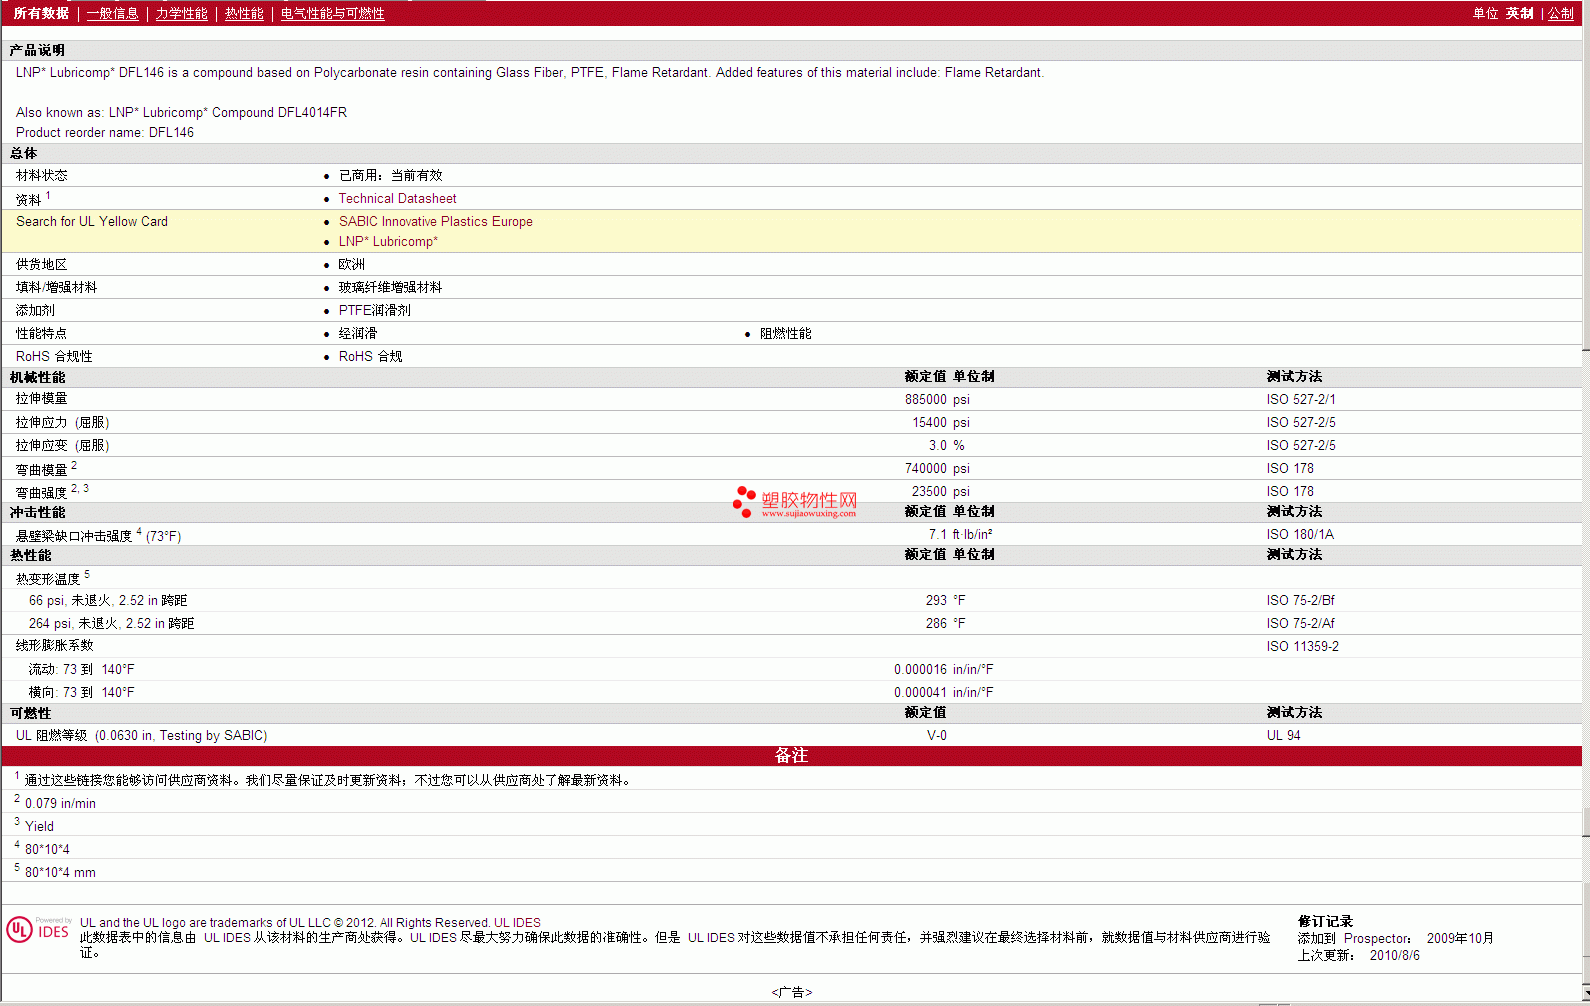Click the 备注 notes header bar
Viewport: 1590px width, 1006px height.
pyautogui.click(x=791, y=755)
